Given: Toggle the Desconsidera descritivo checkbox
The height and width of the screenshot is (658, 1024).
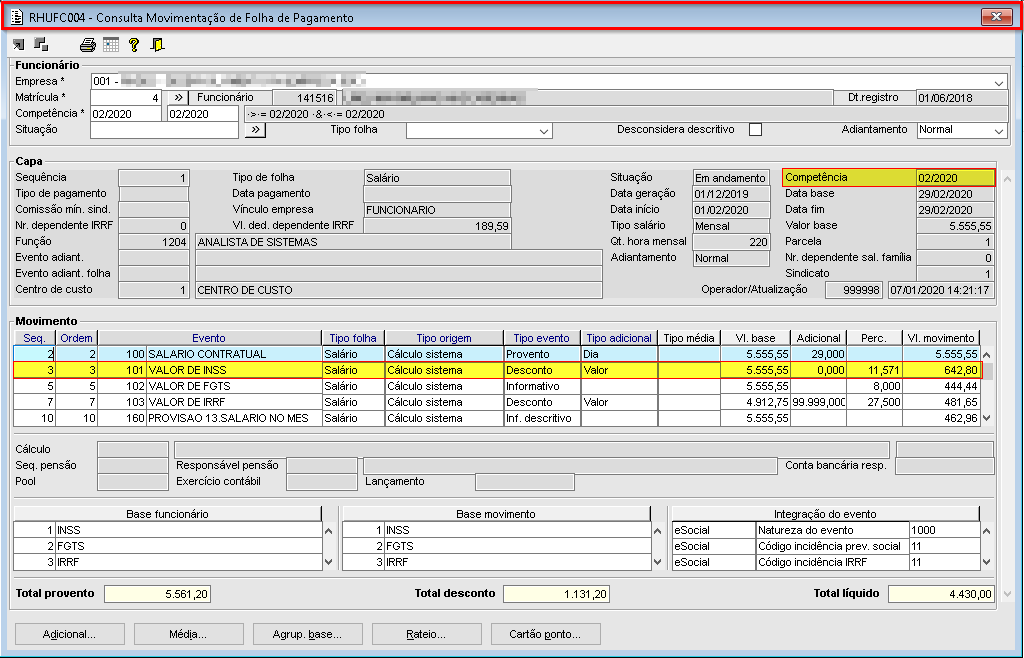Looking at the screenshot, I should pos(755,130).
